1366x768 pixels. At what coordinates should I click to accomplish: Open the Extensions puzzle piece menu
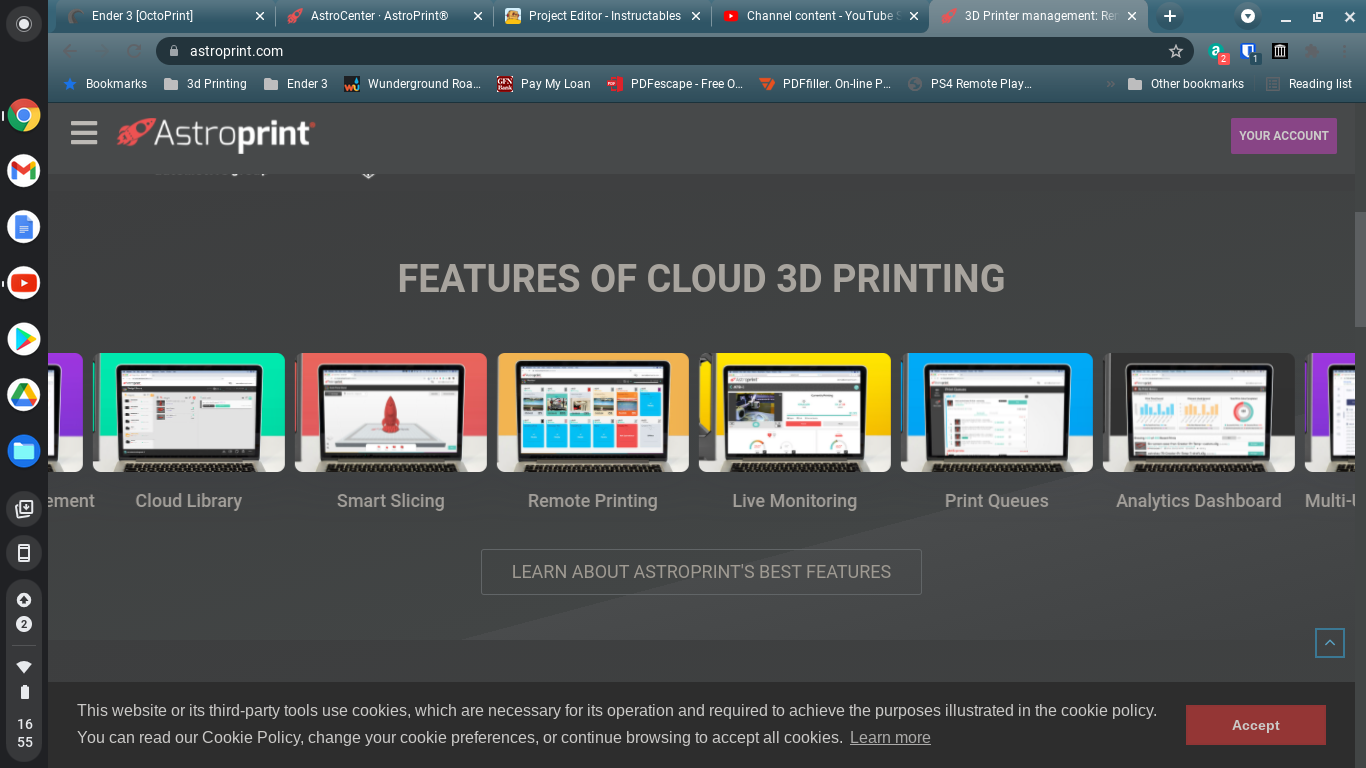click(1312, 51)
